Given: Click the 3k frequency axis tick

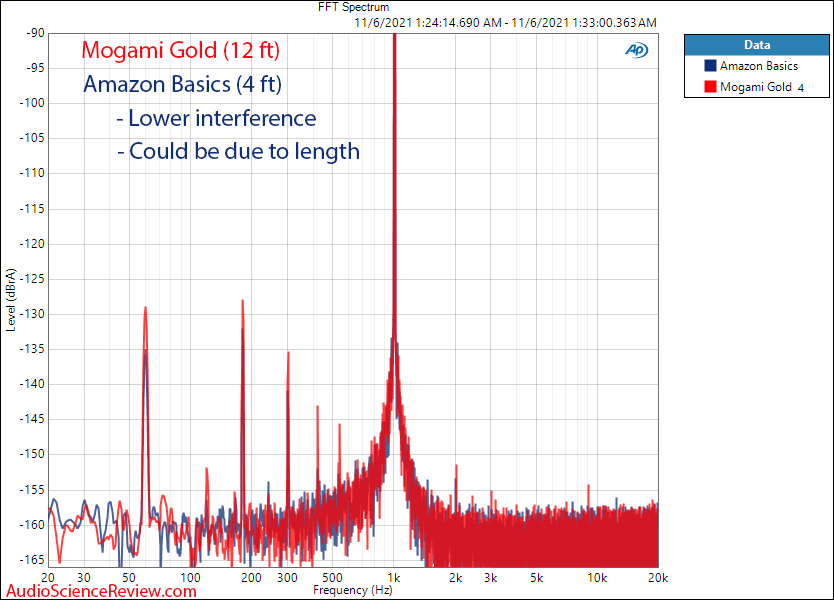Looking at the screenshot, I should (x=490, y=578).
